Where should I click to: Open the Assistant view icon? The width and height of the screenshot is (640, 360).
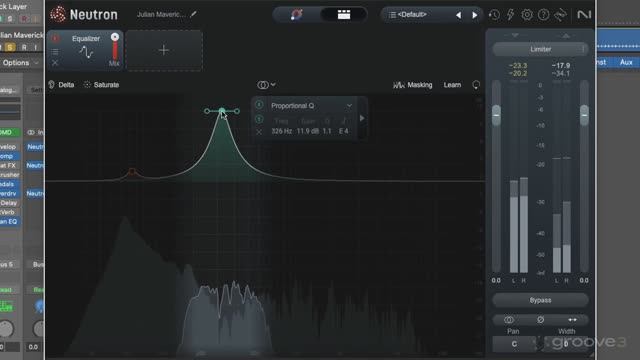tap(297, 15)
